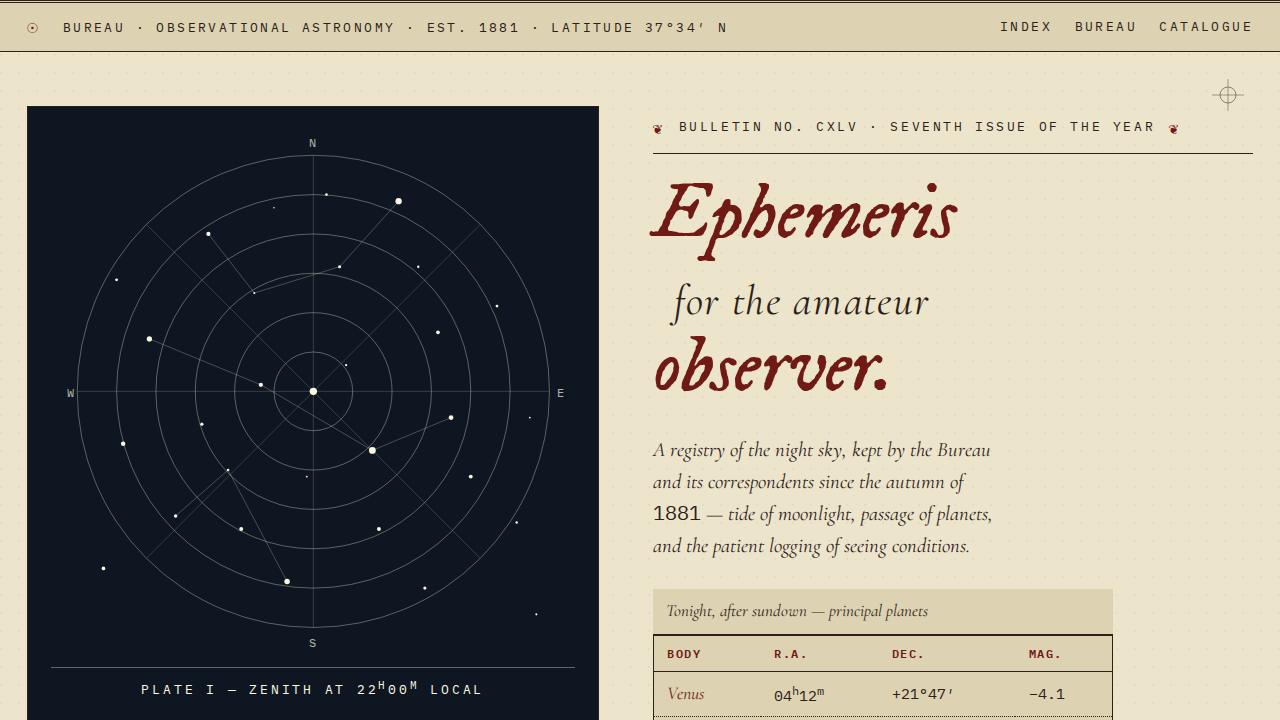Image resolution: width=1280 pixels, height=720 pixels.
Task: Click the N compass label on chart
Action: click(x=313, y=144)
